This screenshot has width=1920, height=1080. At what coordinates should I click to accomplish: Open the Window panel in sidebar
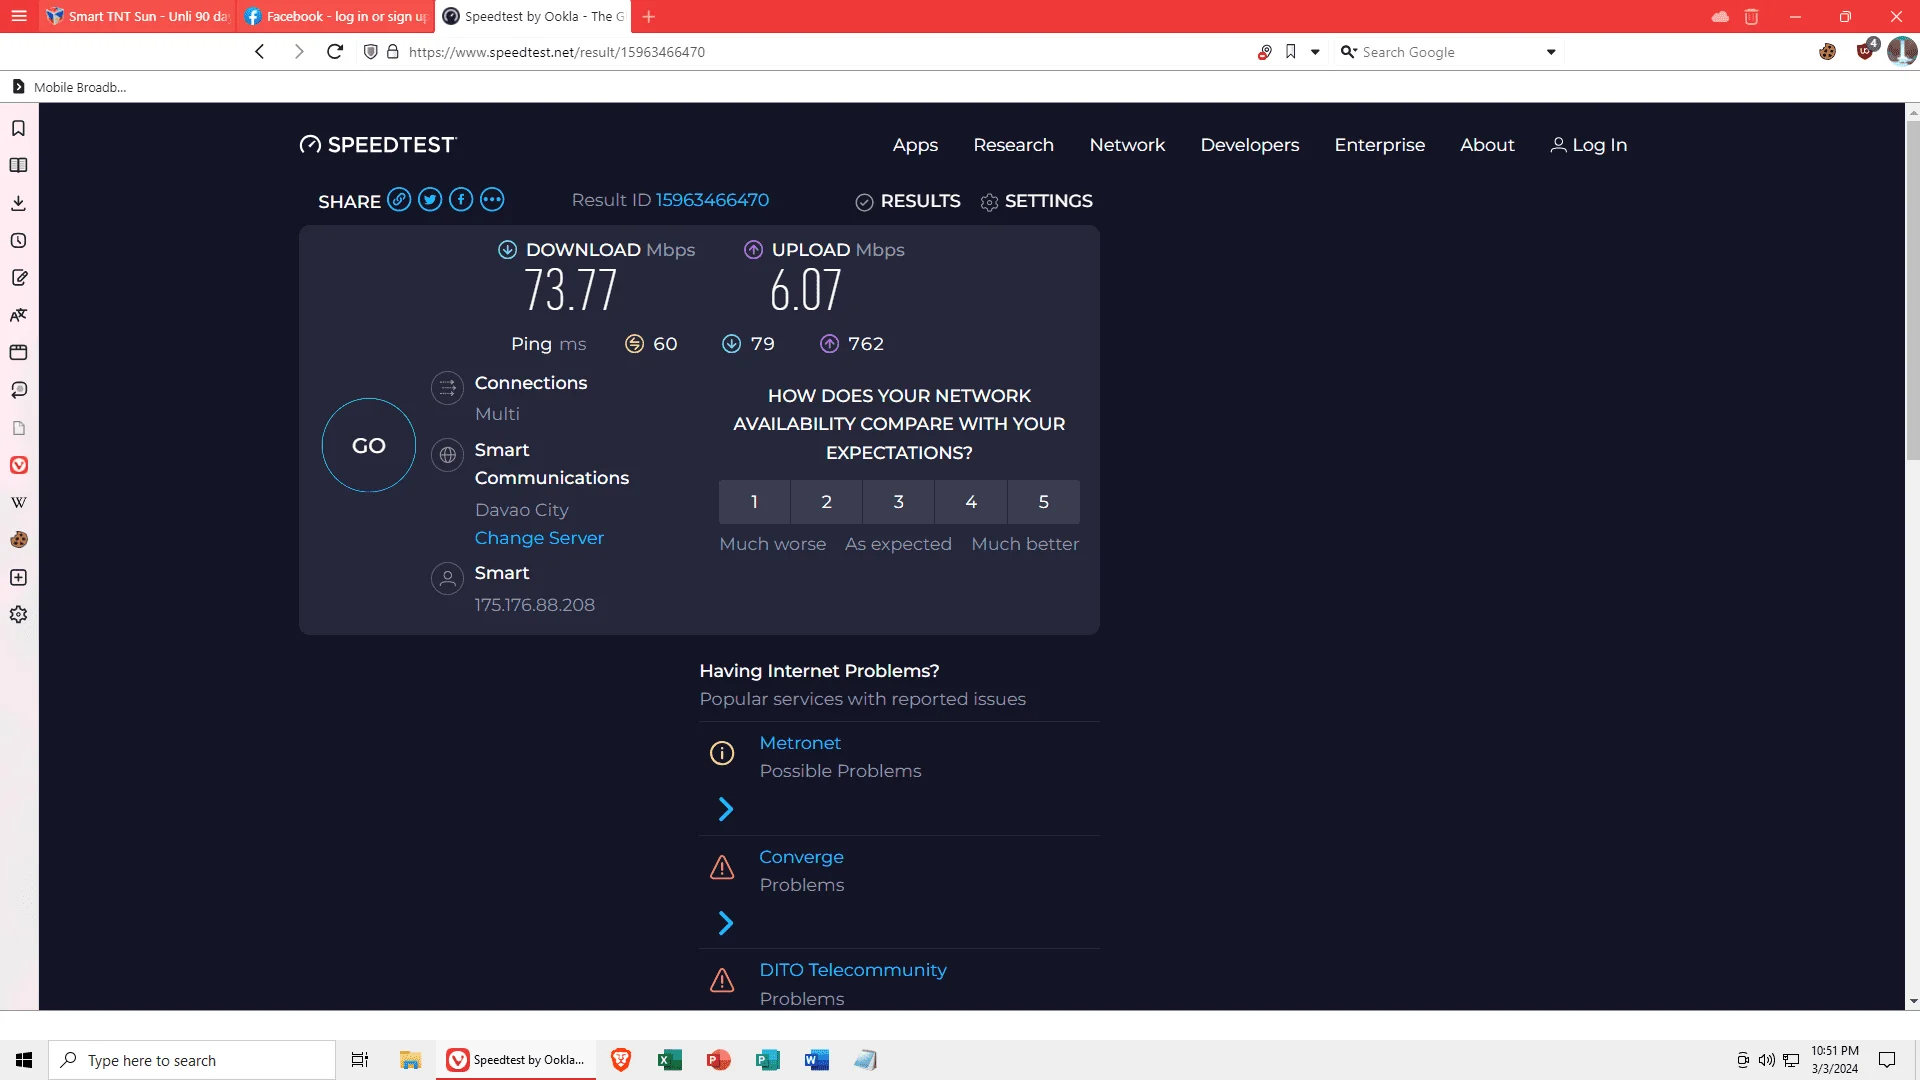pos(18,352)
